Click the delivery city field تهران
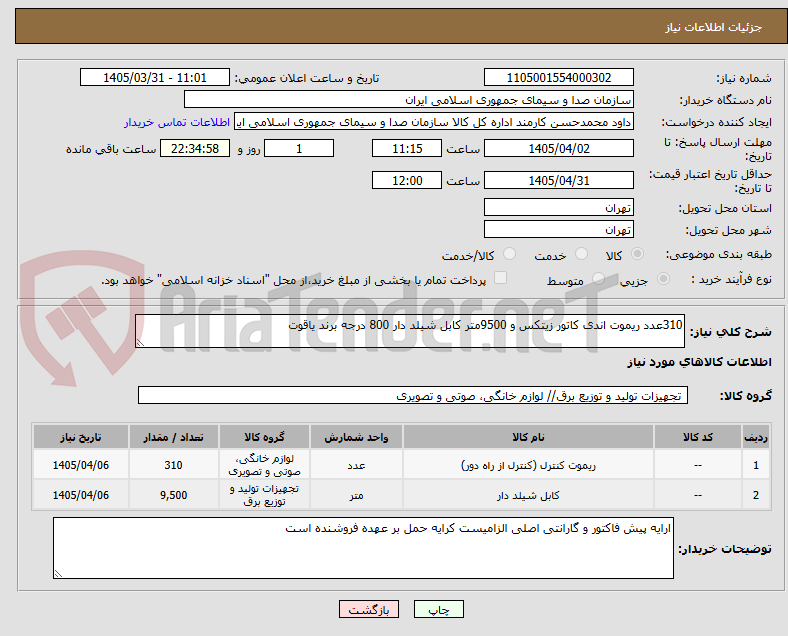The width and height of the screenshot is (788, 636). pyautogui.click(x=559, y=229)
